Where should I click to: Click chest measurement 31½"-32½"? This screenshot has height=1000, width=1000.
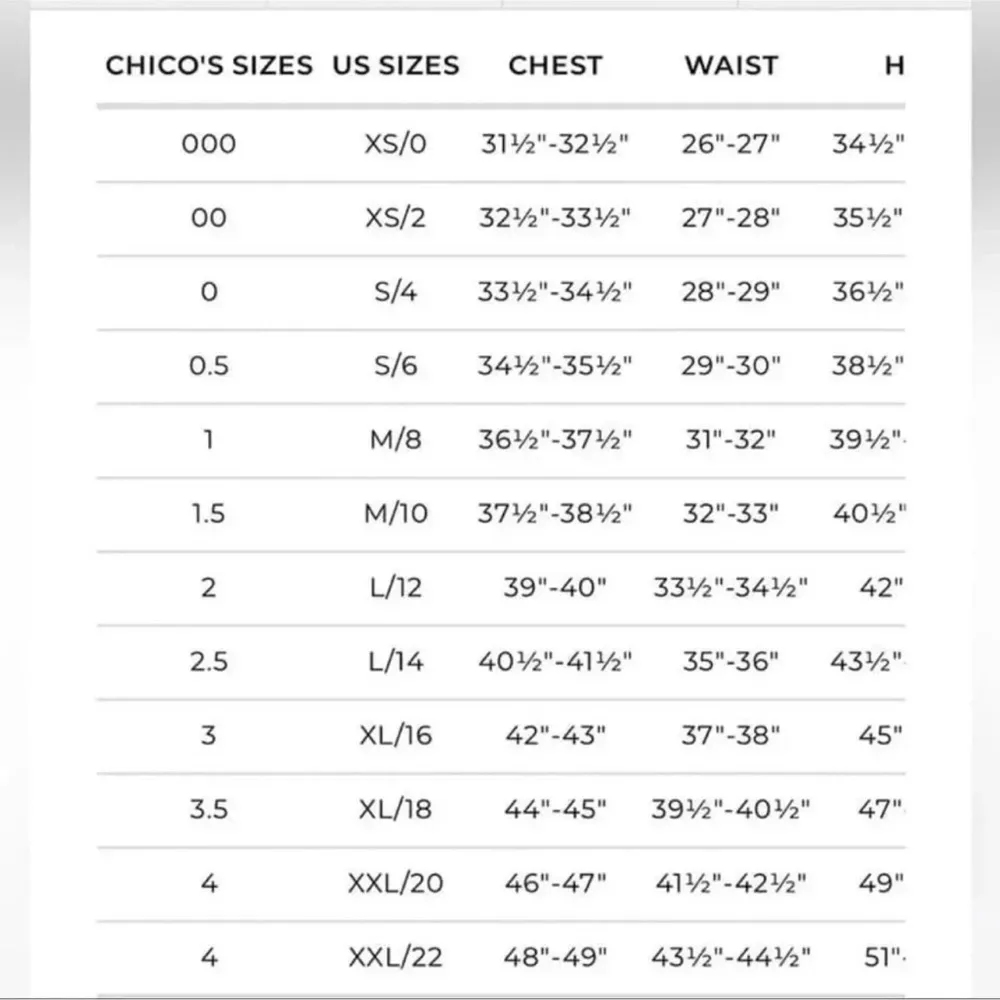555,144
